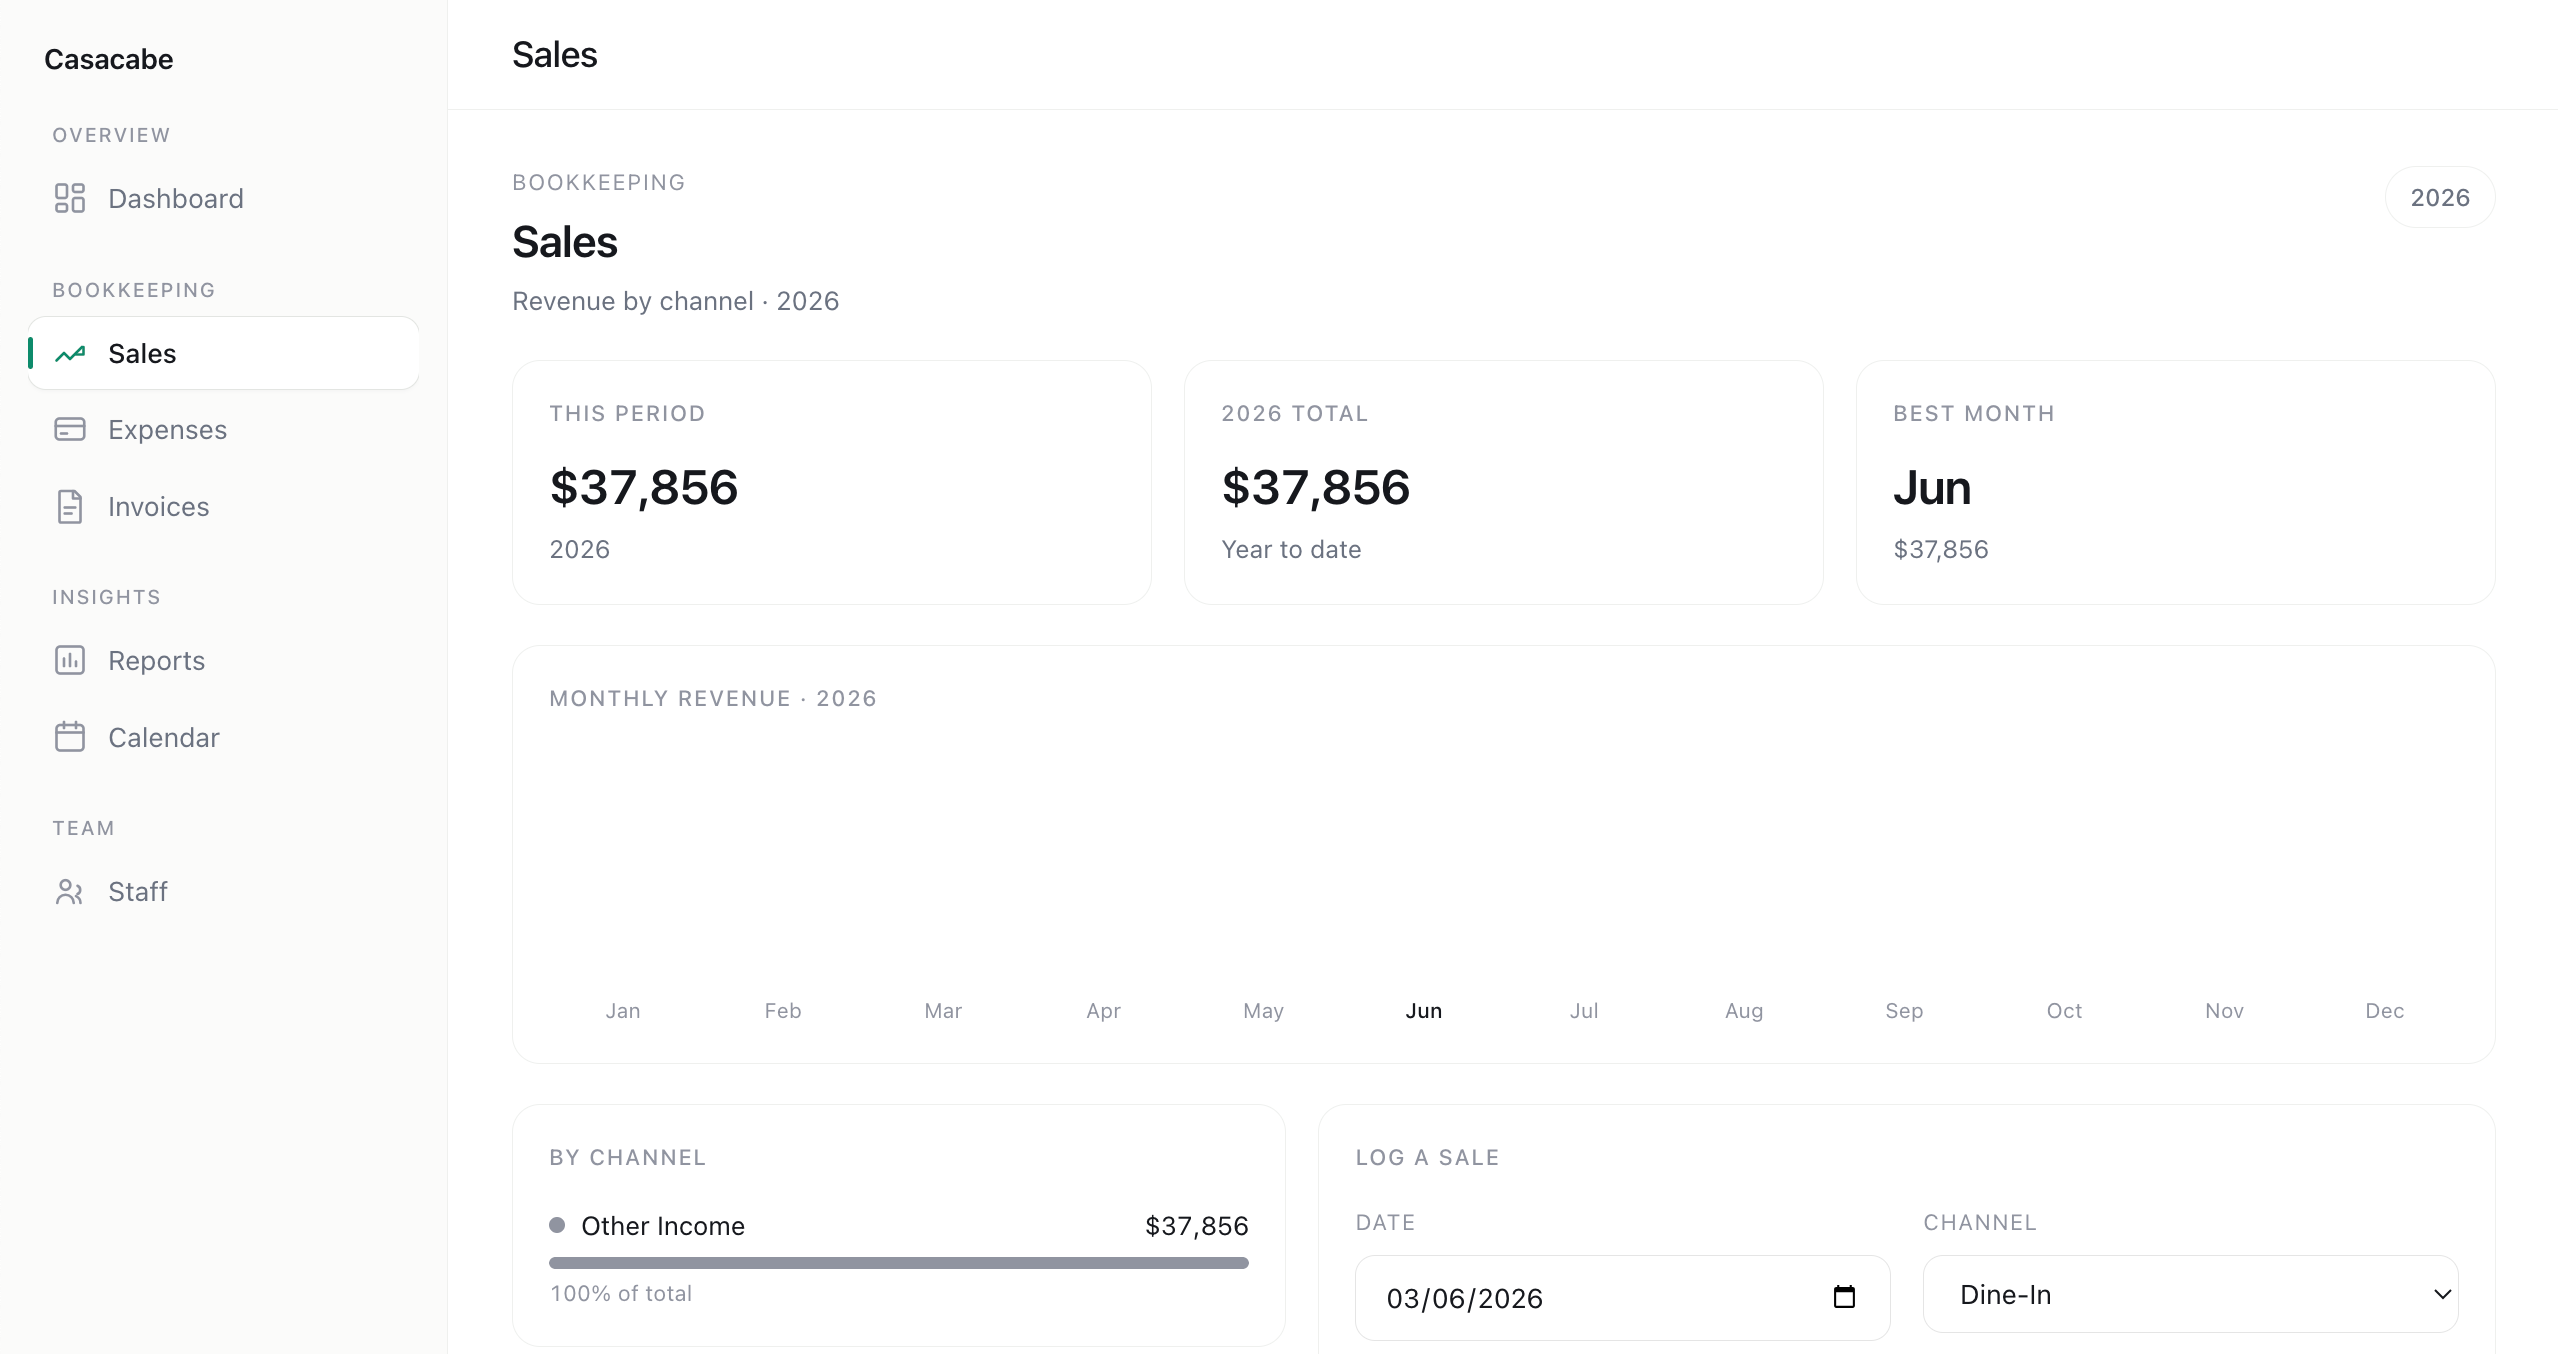Click the 2026 year selector pill

click(2440, 197)
